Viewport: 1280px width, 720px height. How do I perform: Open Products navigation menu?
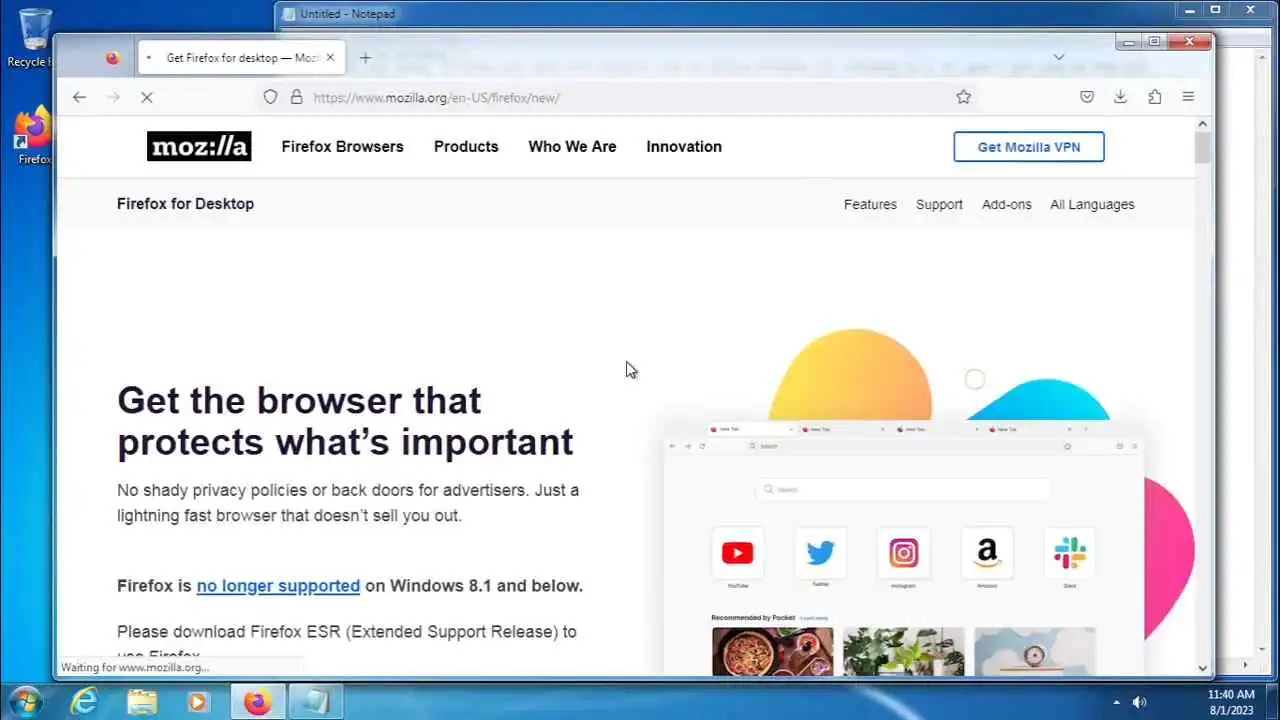[466, 146]
